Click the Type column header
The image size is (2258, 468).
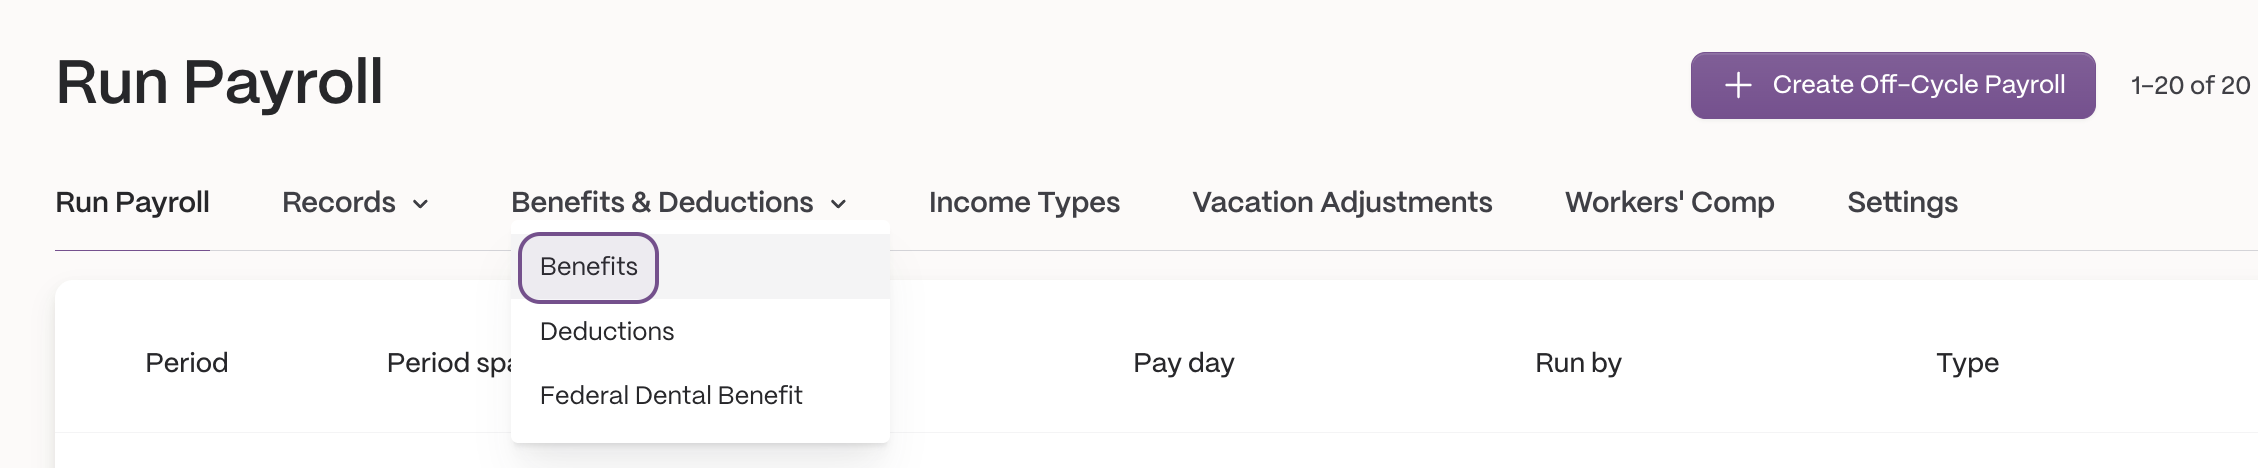(x=1967, y=362)
